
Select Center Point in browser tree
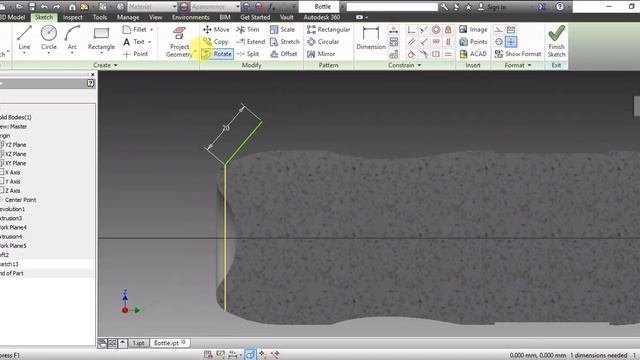point(20,200)
